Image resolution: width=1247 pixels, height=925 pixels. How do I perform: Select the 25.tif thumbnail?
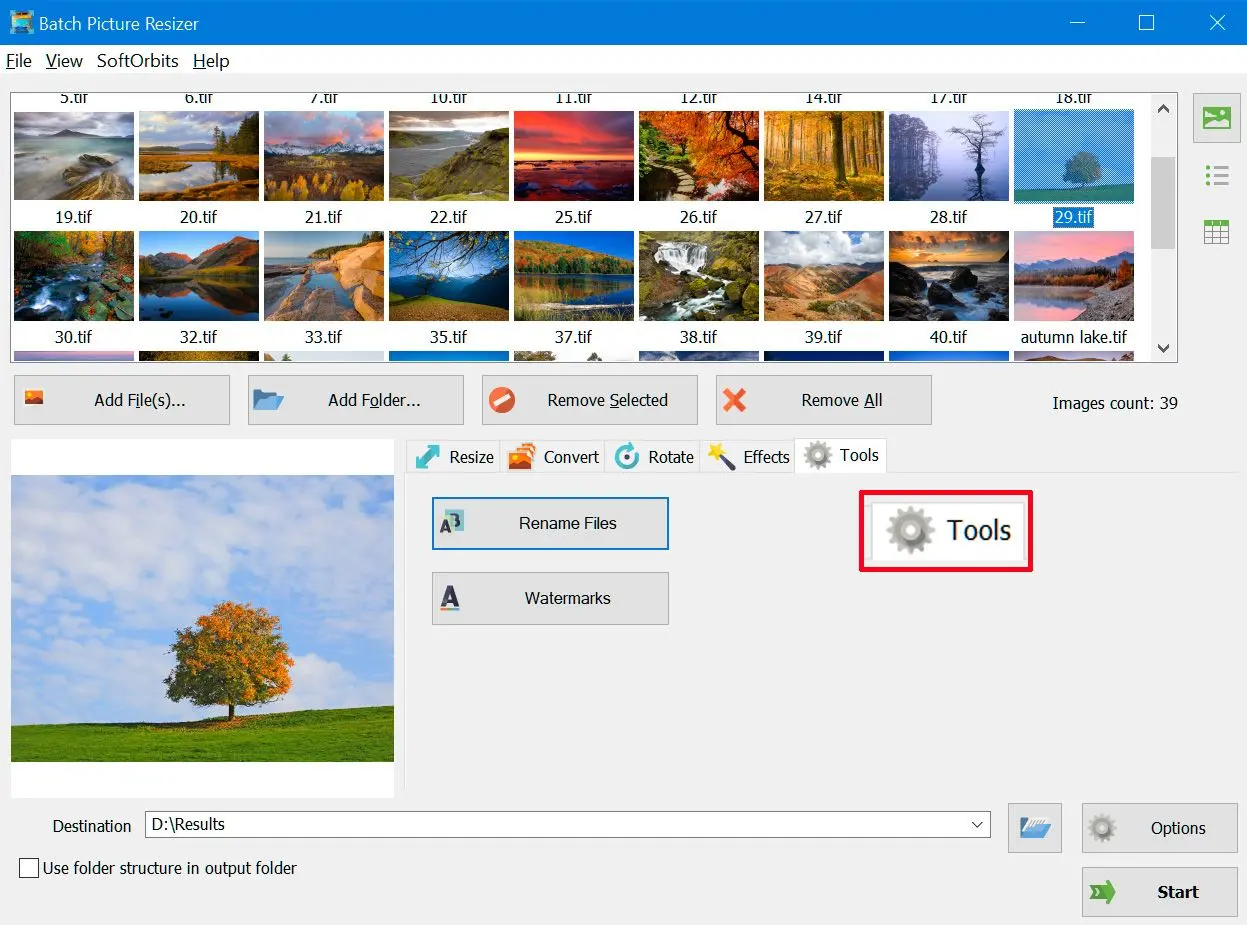pos(574,276)
